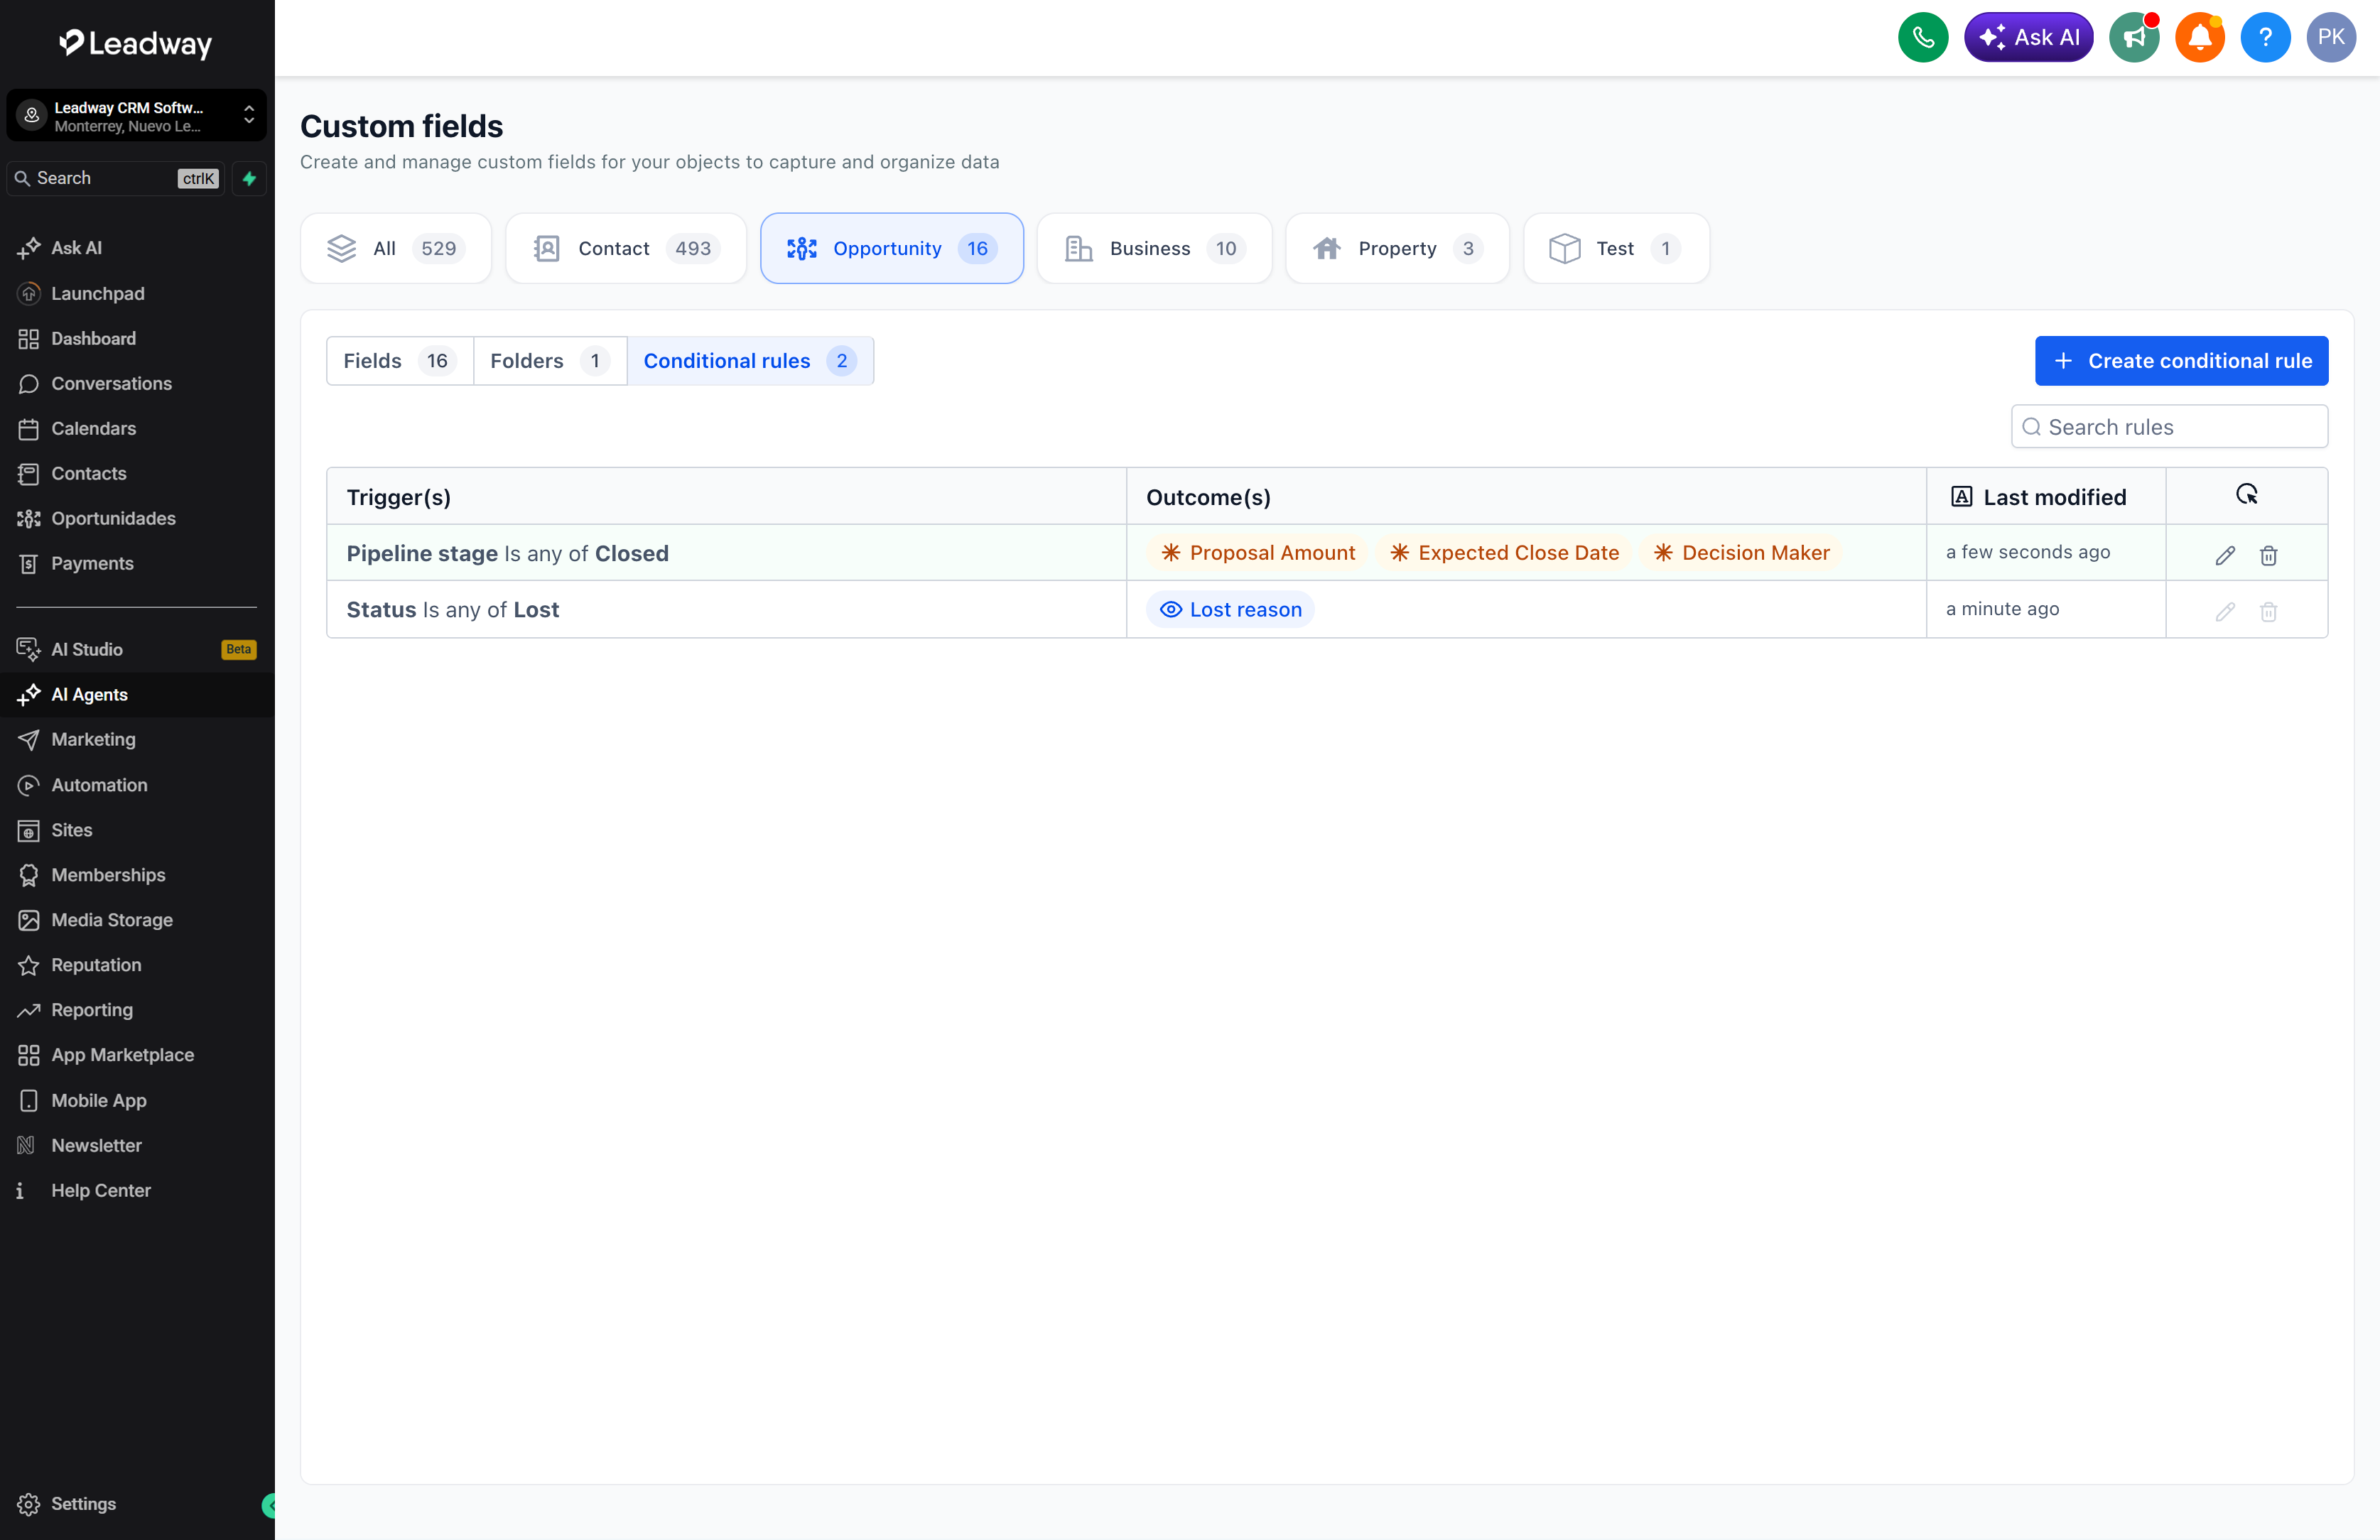Click the green phone dialer icon
2380x1540 pixels.
1922,38
